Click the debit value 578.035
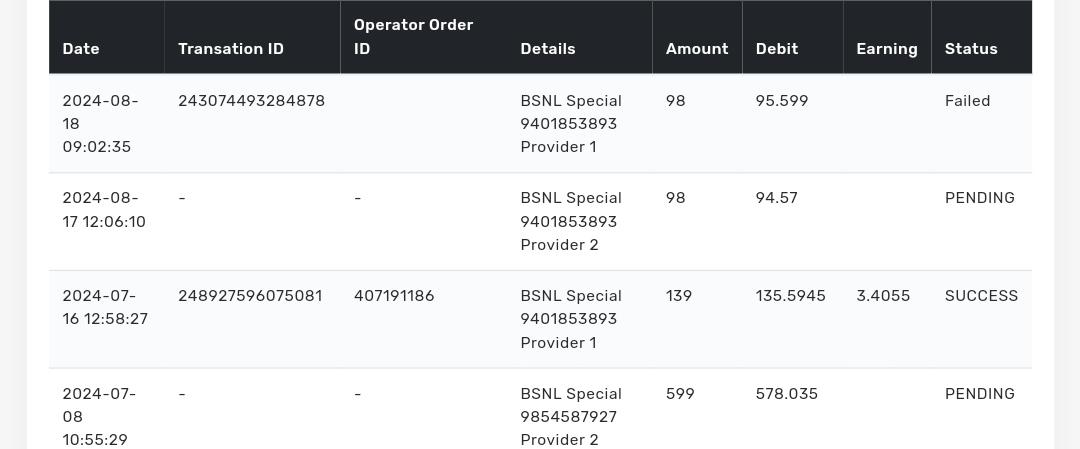 coord(787,394)
